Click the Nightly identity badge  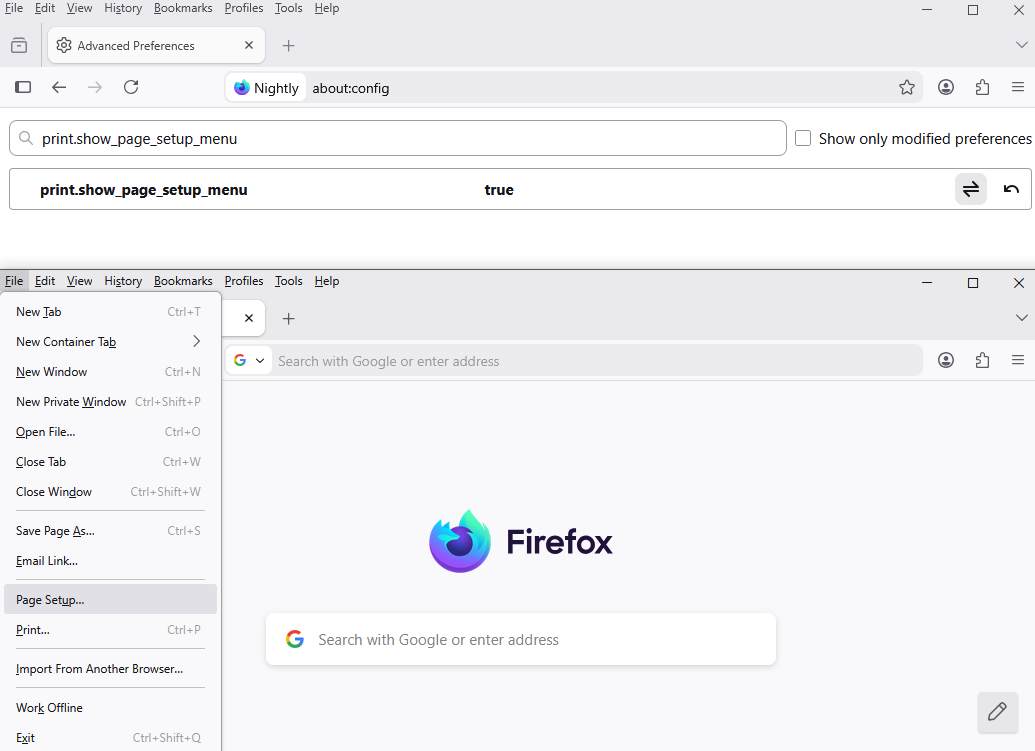point(266,88)
